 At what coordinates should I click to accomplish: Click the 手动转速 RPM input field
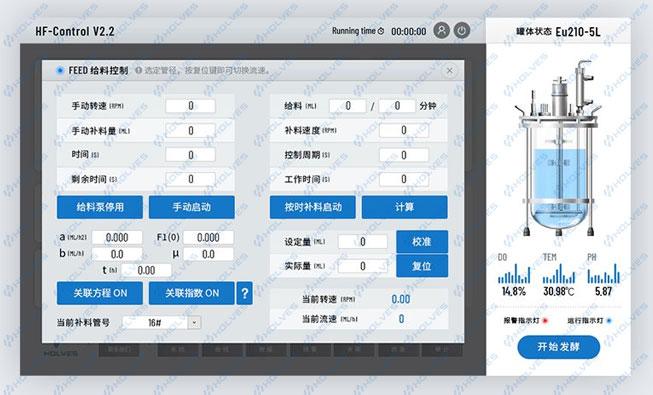coord(190,106)
